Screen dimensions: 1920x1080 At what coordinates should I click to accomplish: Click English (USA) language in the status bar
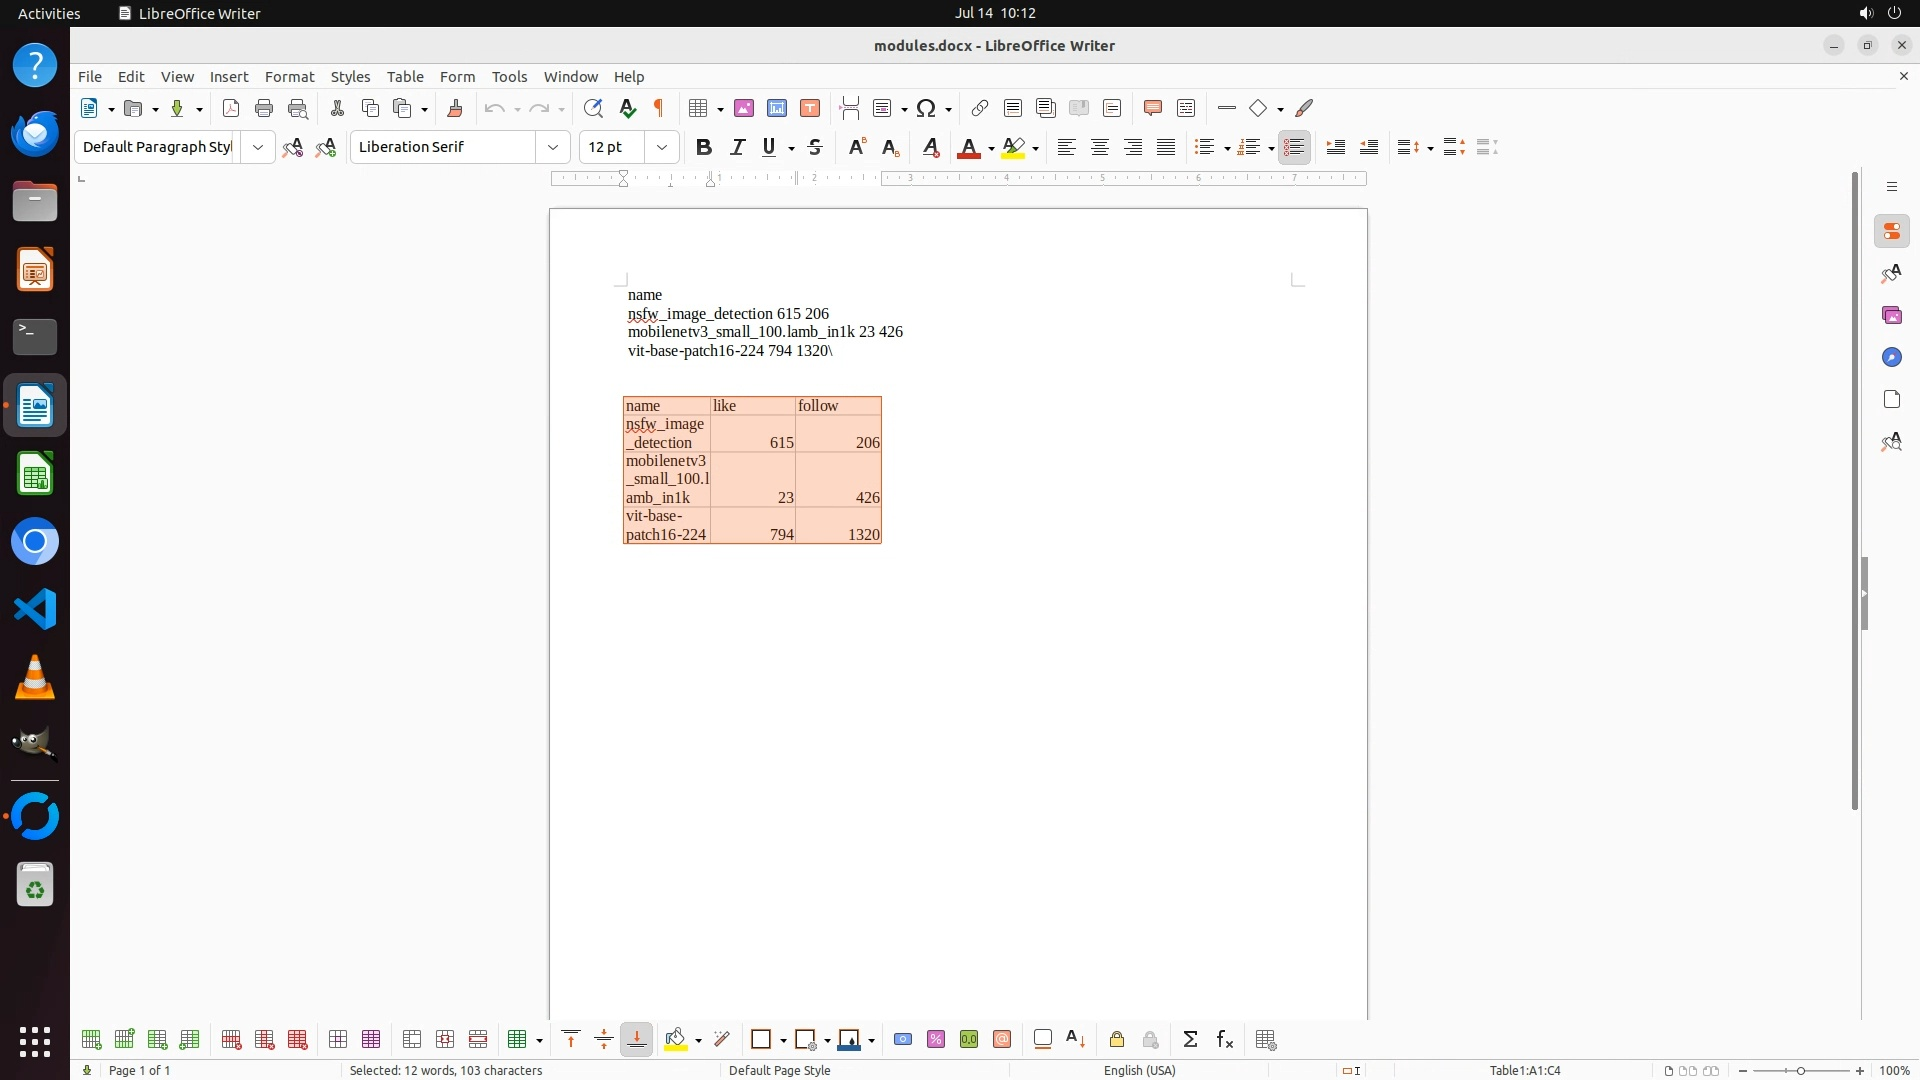[x=1139, y=1070]
